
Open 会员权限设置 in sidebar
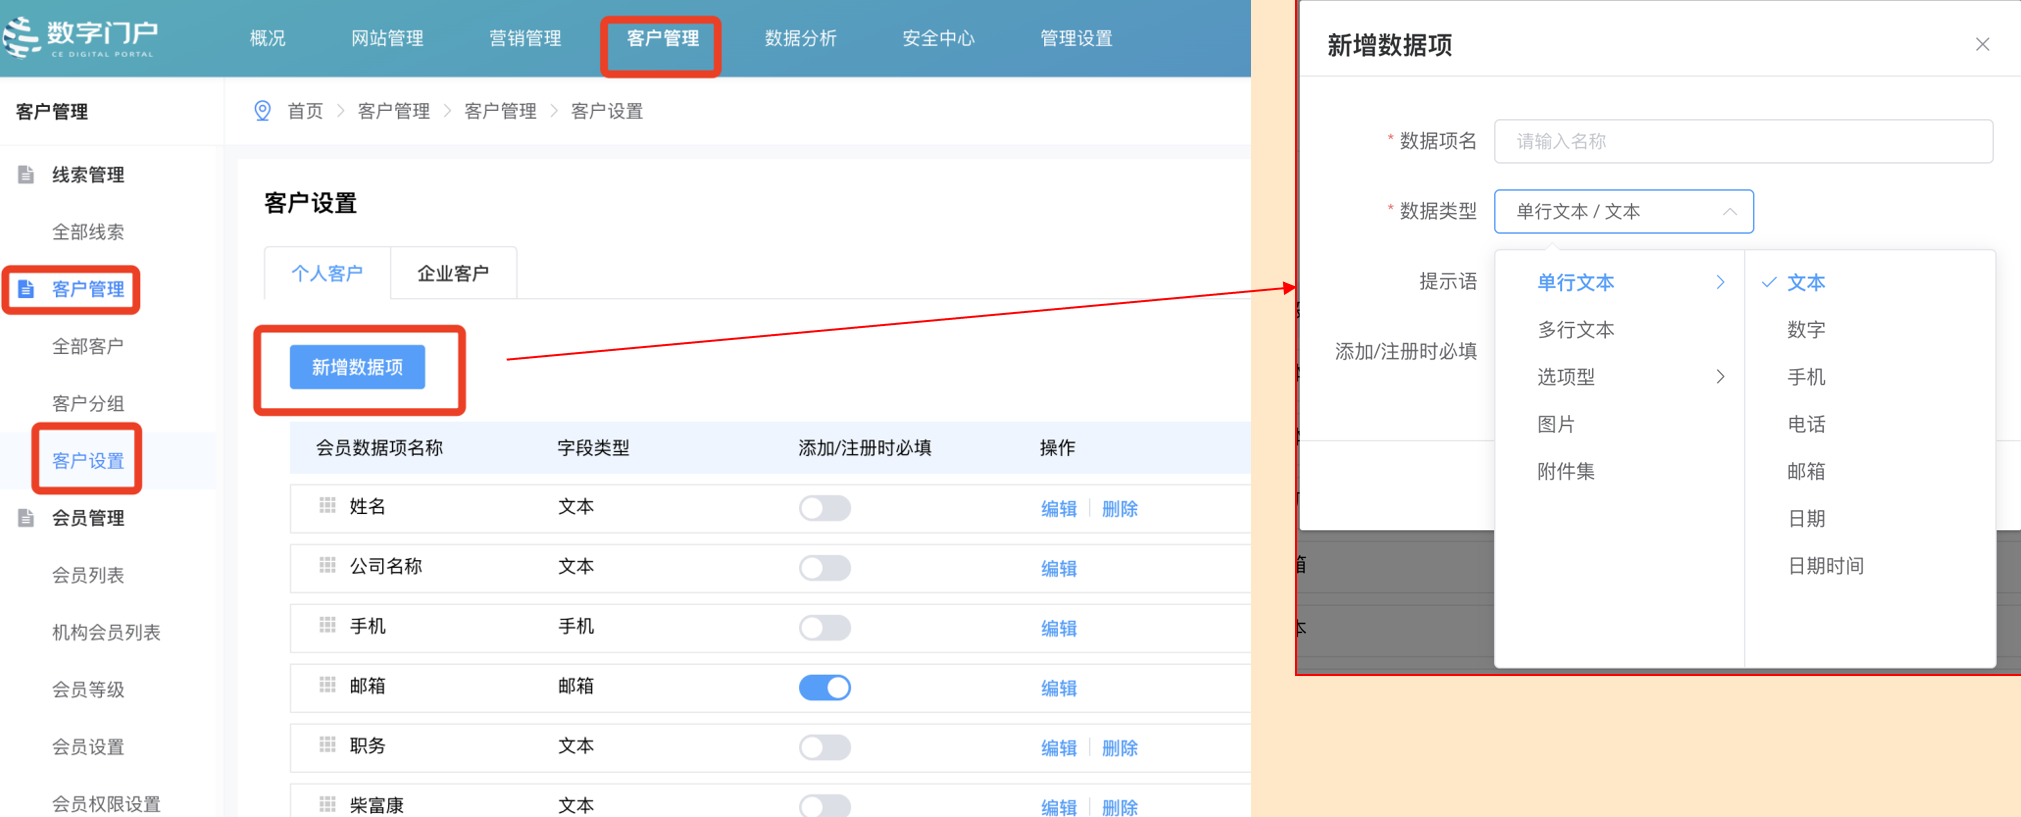[x=106, y=804]
